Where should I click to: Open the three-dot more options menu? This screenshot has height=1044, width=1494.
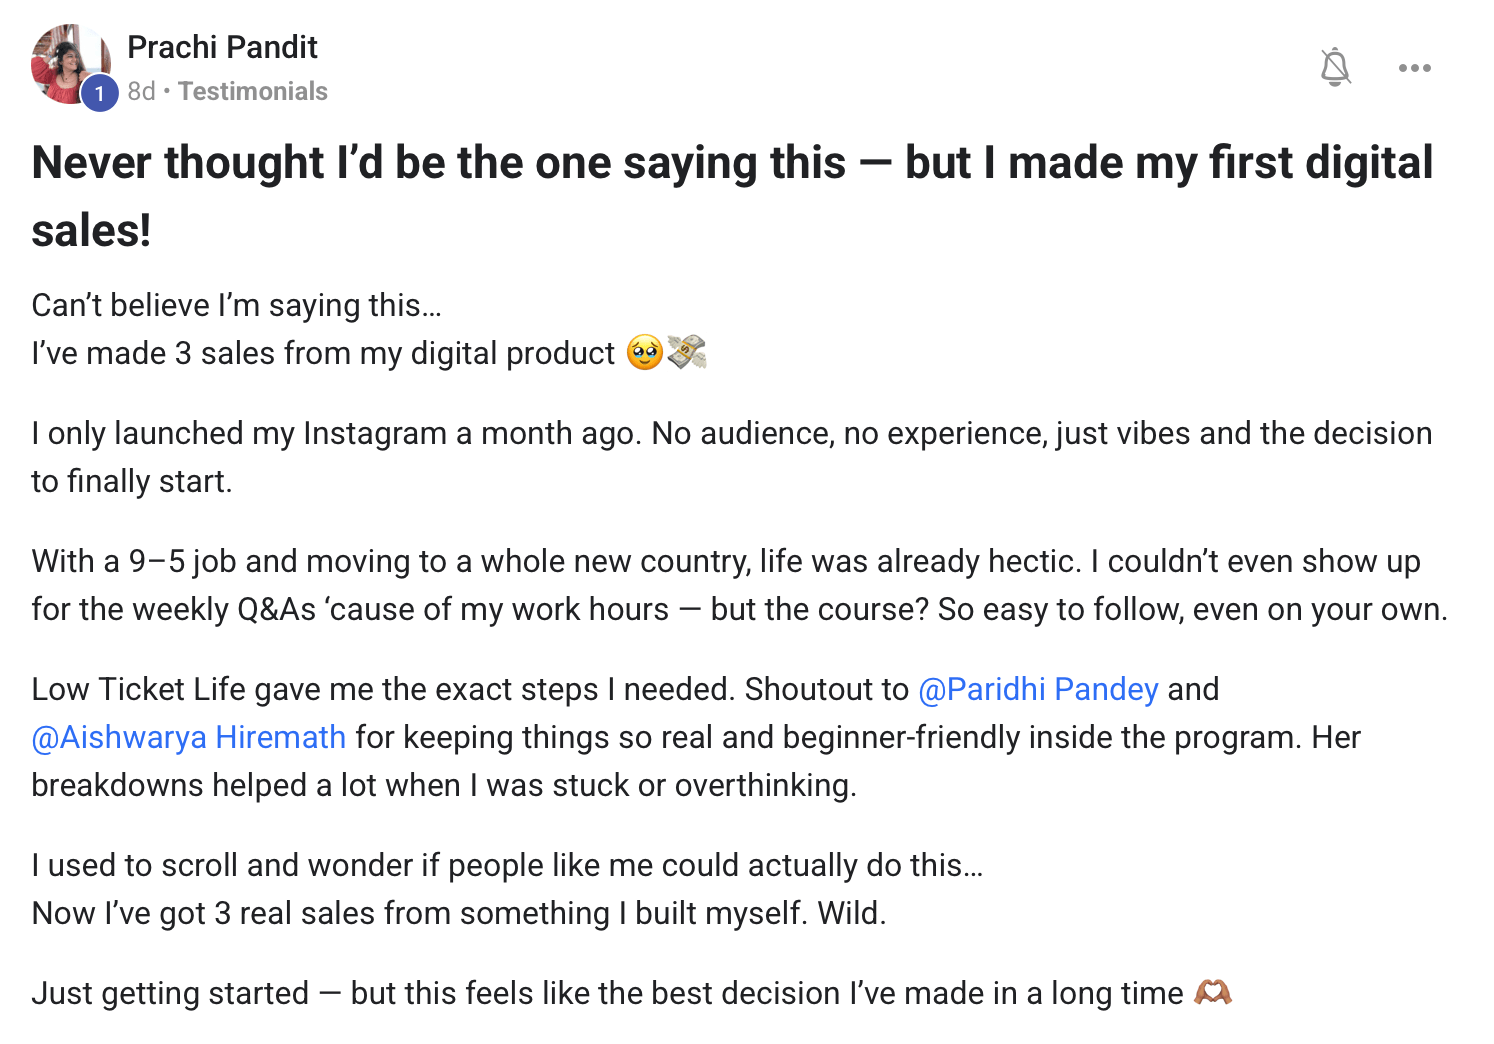pyautogui.click(x=1414, y=68)
